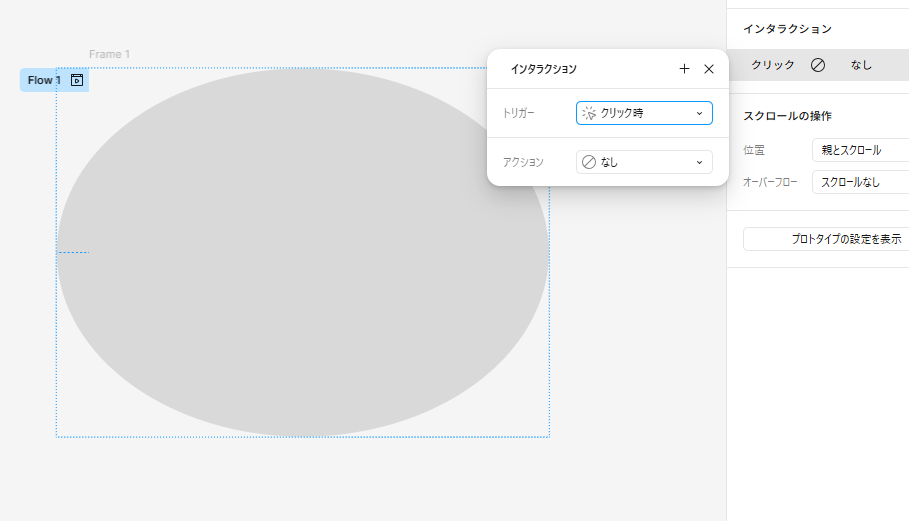The height and width of the screenshot is (521, 909).
Task: Expand the オーバーフロー dropdown スクロールなし
Action: tap(860, 182)
